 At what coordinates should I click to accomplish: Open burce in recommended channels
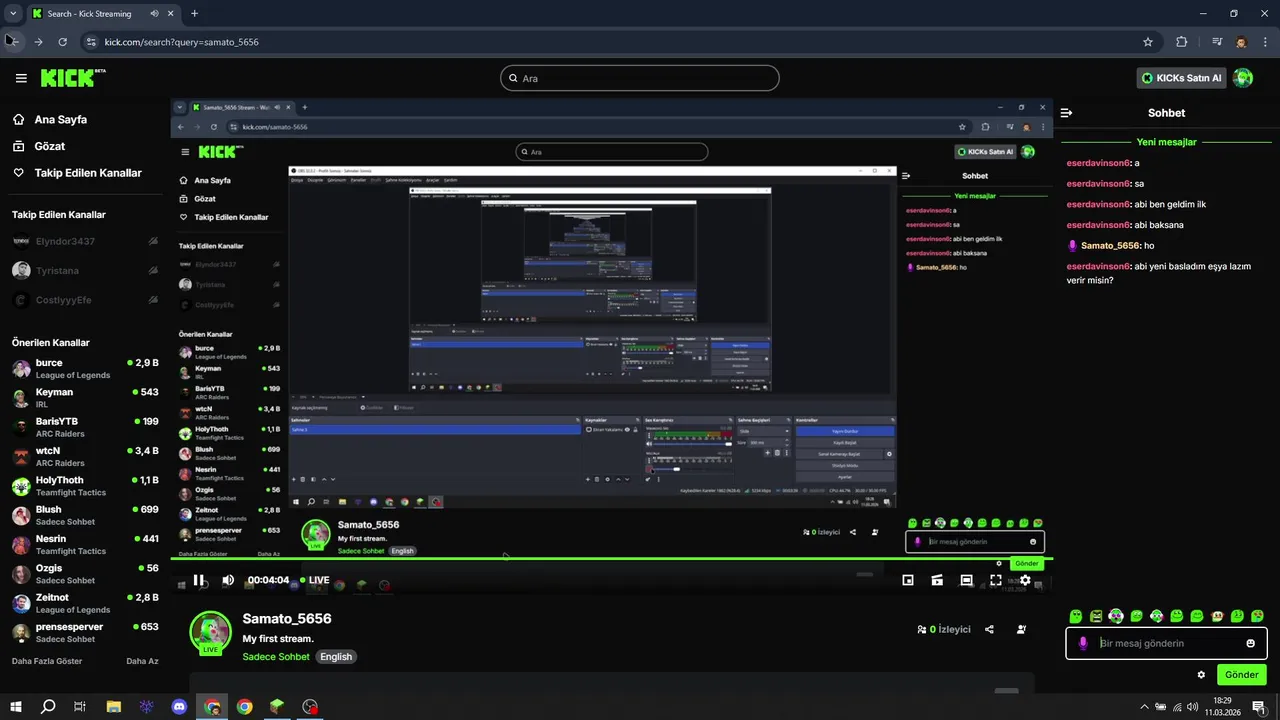click(x=85, y=369)
